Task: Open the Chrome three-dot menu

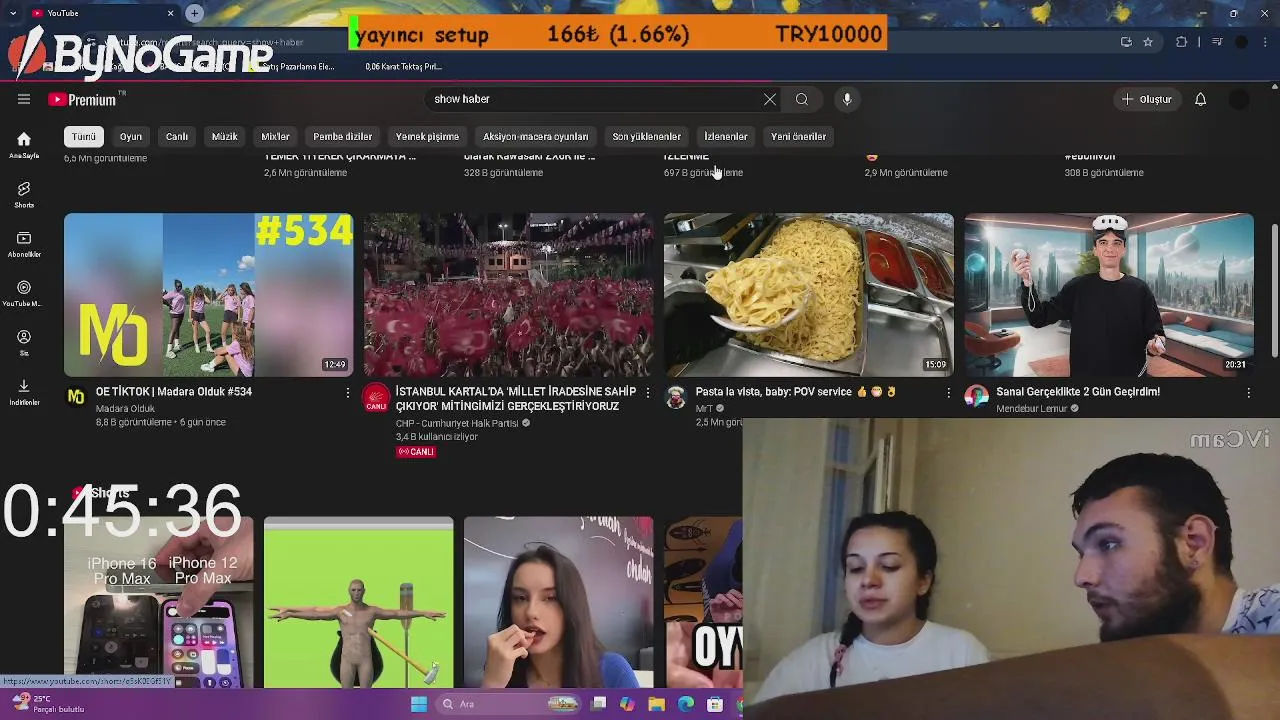Action: (1266, 42)
